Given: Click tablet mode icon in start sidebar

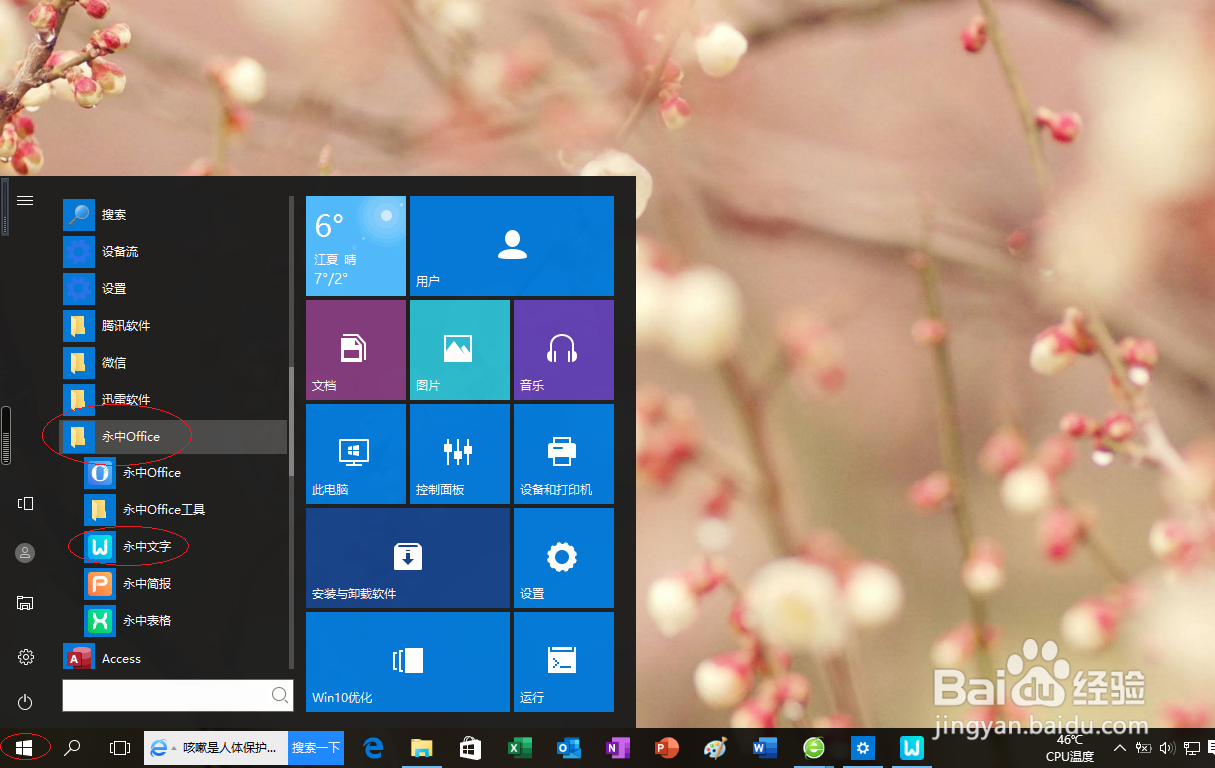Looking at the screenshot, I should (x=26, y=503).
